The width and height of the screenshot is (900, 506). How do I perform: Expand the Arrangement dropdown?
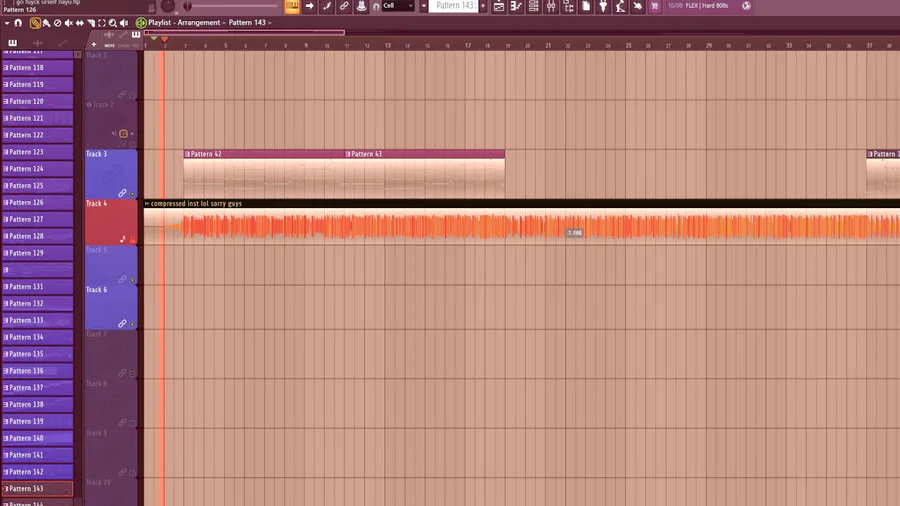point(224,23)
